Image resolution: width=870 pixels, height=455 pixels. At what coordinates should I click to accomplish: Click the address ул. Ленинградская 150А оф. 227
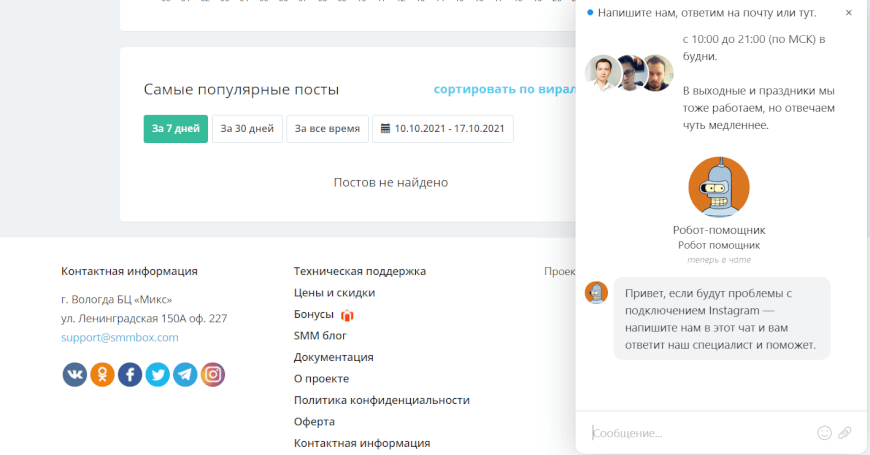tap(144, 318)
